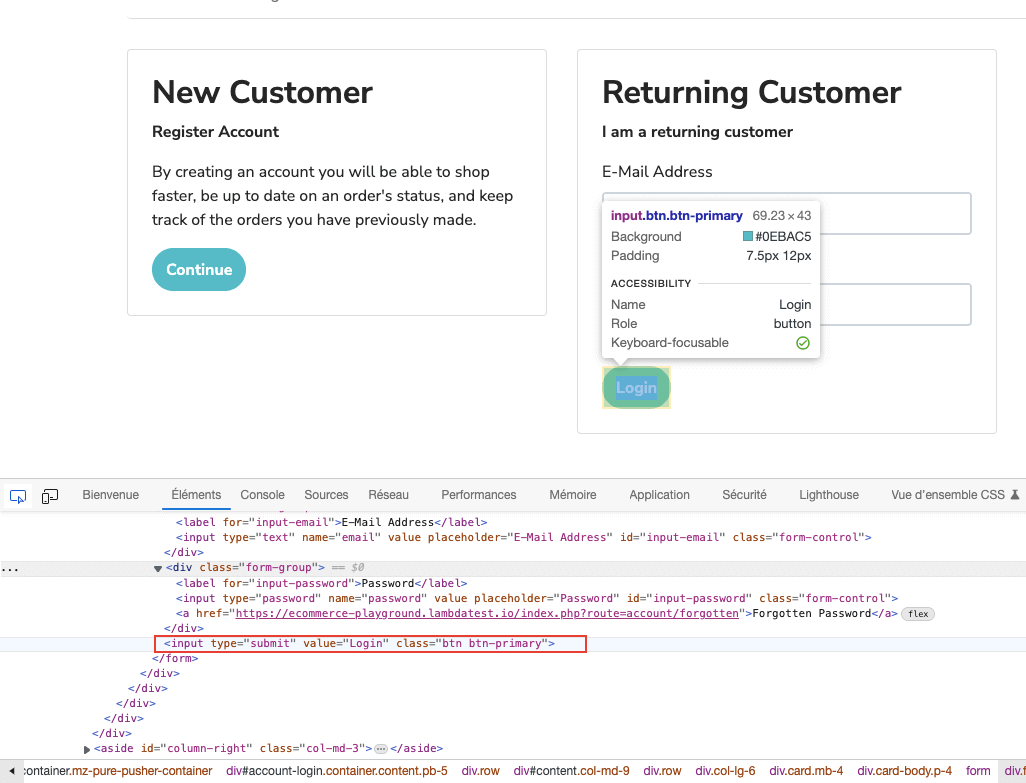Click the Continue button
This screenshot has width=1026, height=783.
(199, 270)
